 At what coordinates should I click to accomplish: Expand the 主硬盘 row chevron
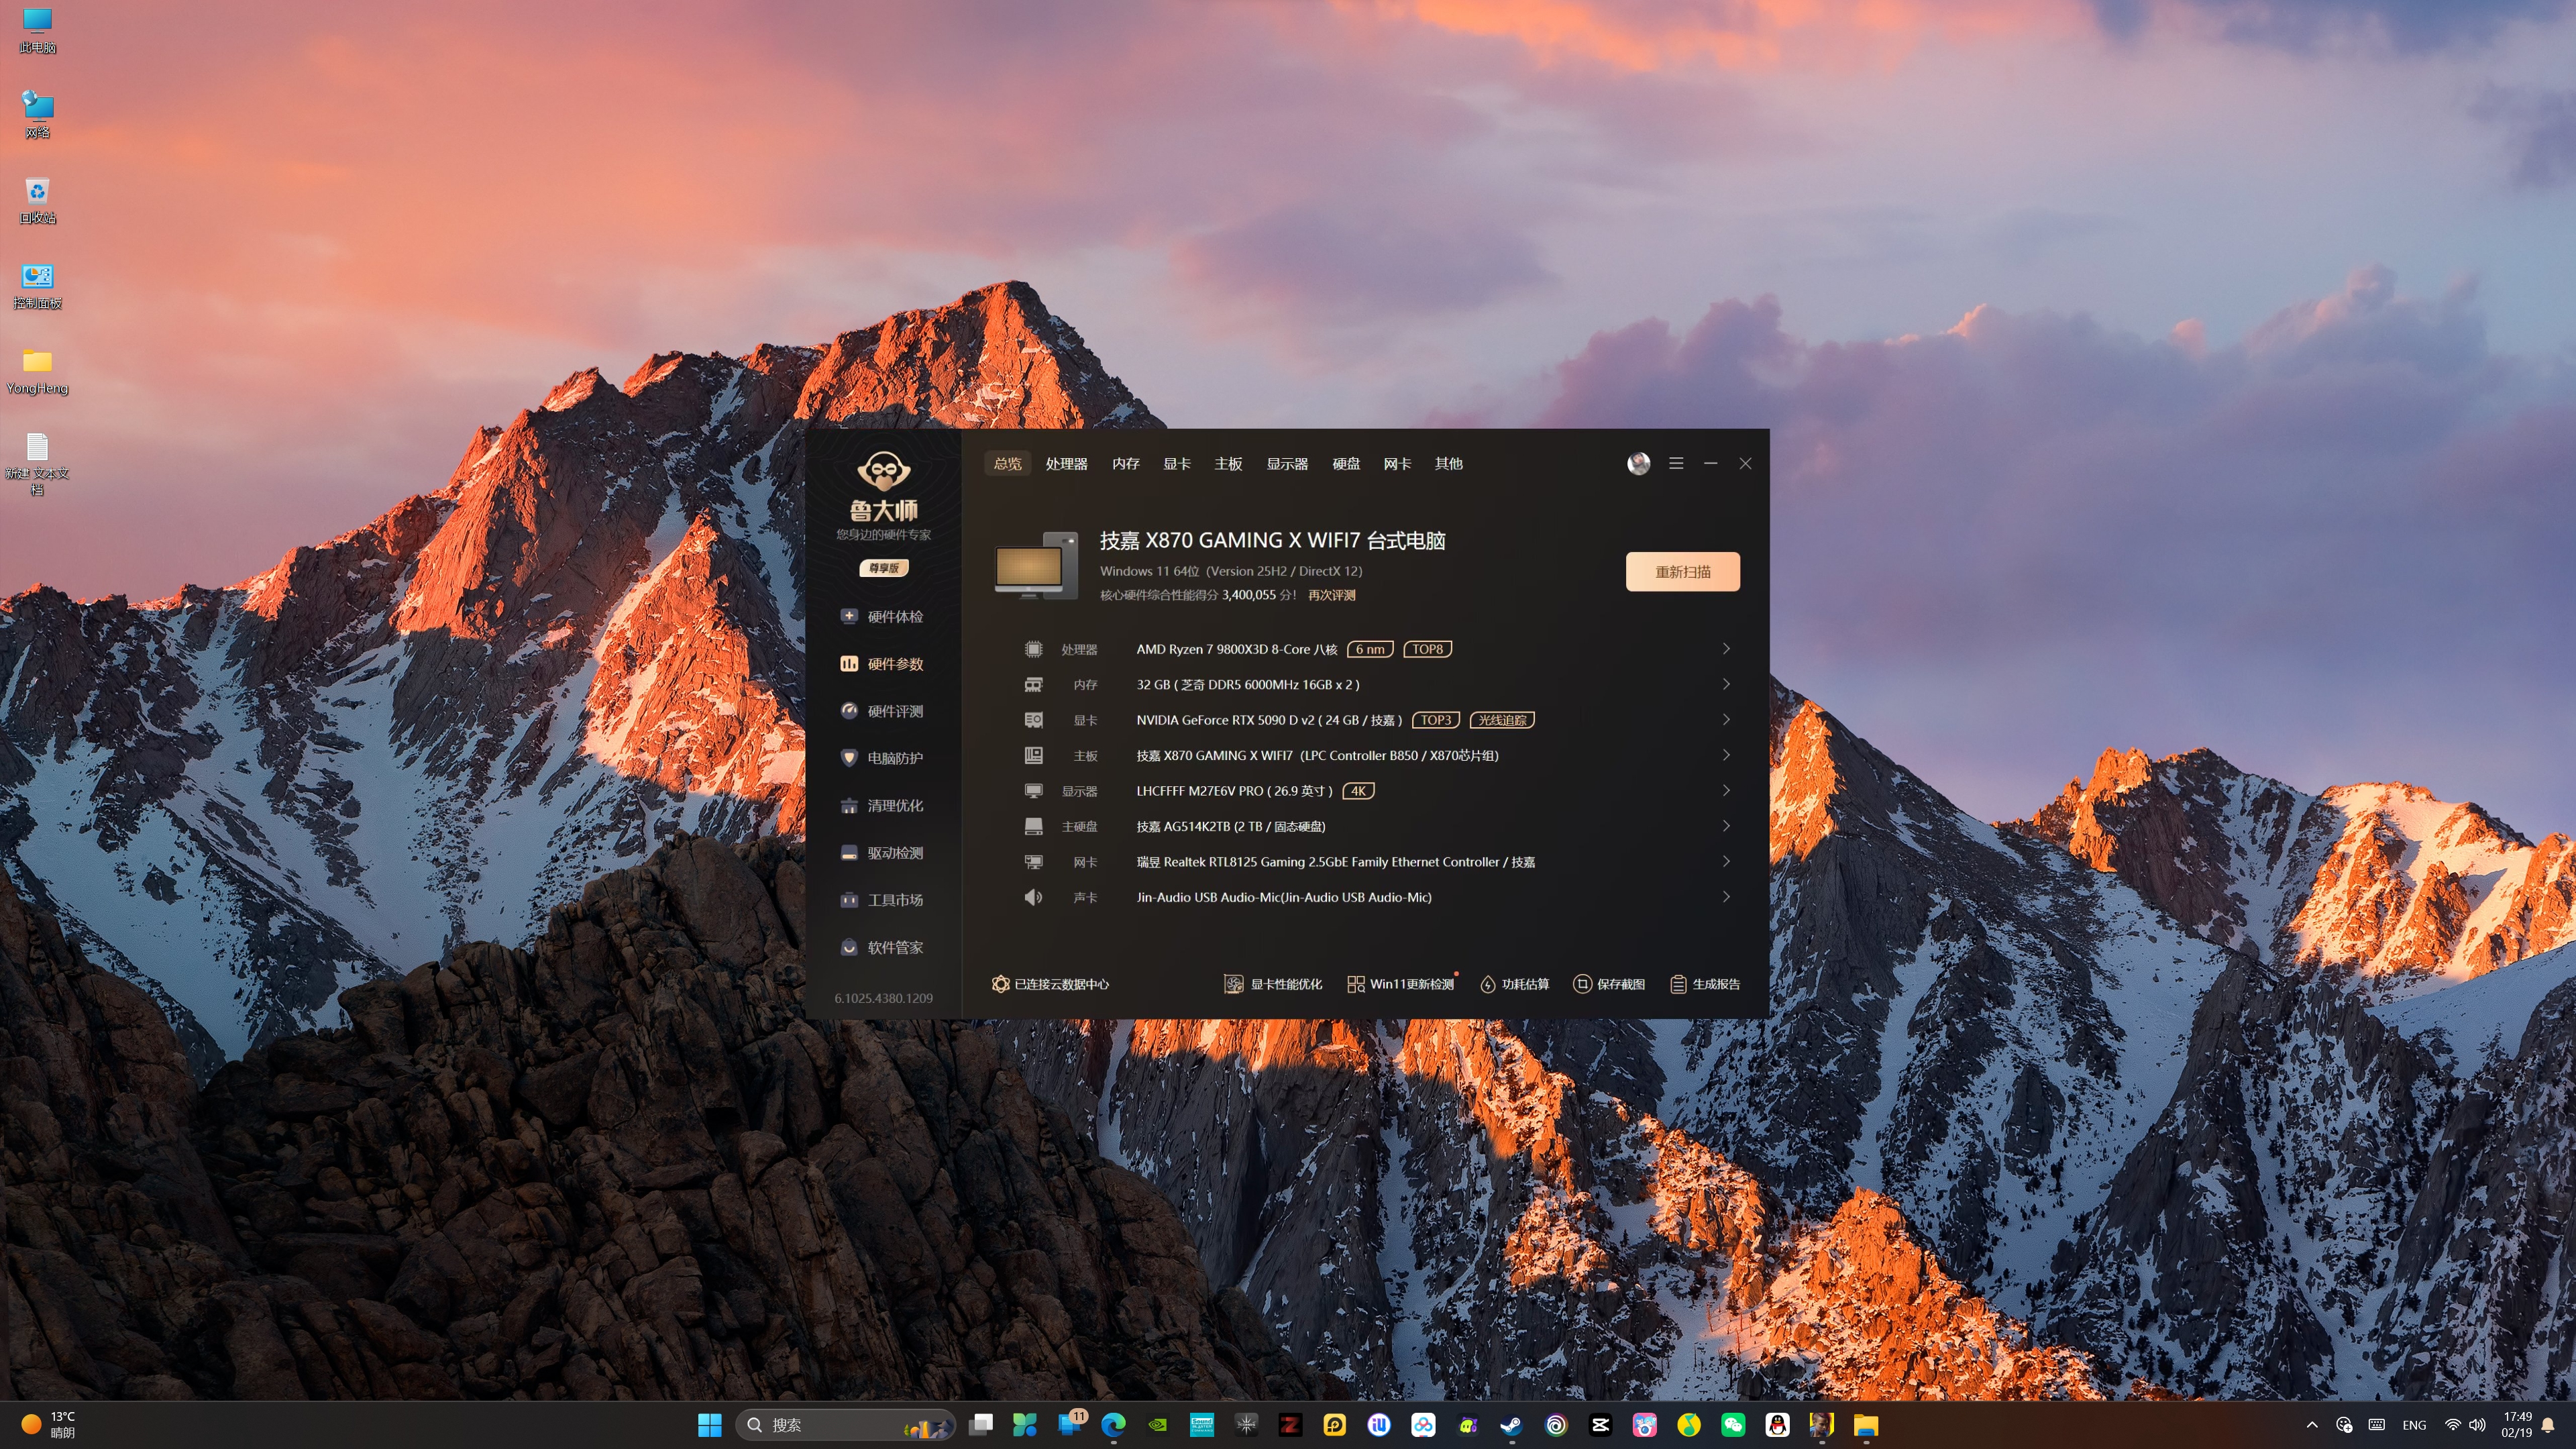tap(1726, 826)
